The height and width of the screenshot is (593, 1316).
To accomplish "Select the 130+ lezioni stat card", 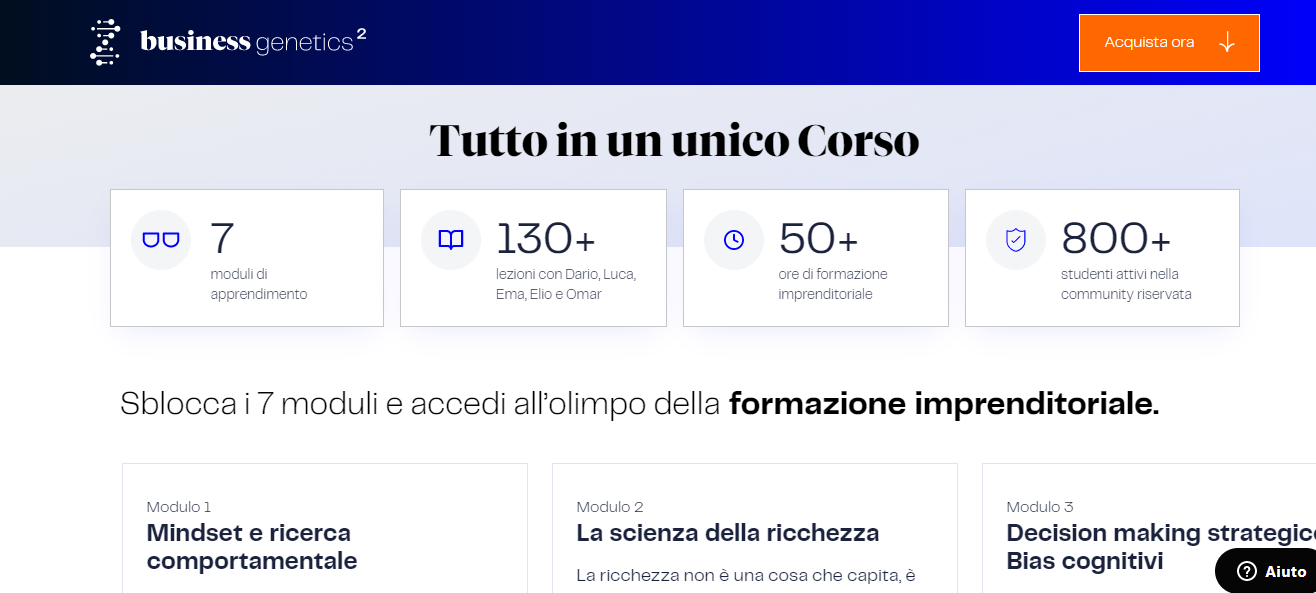I will pos(533,258).
